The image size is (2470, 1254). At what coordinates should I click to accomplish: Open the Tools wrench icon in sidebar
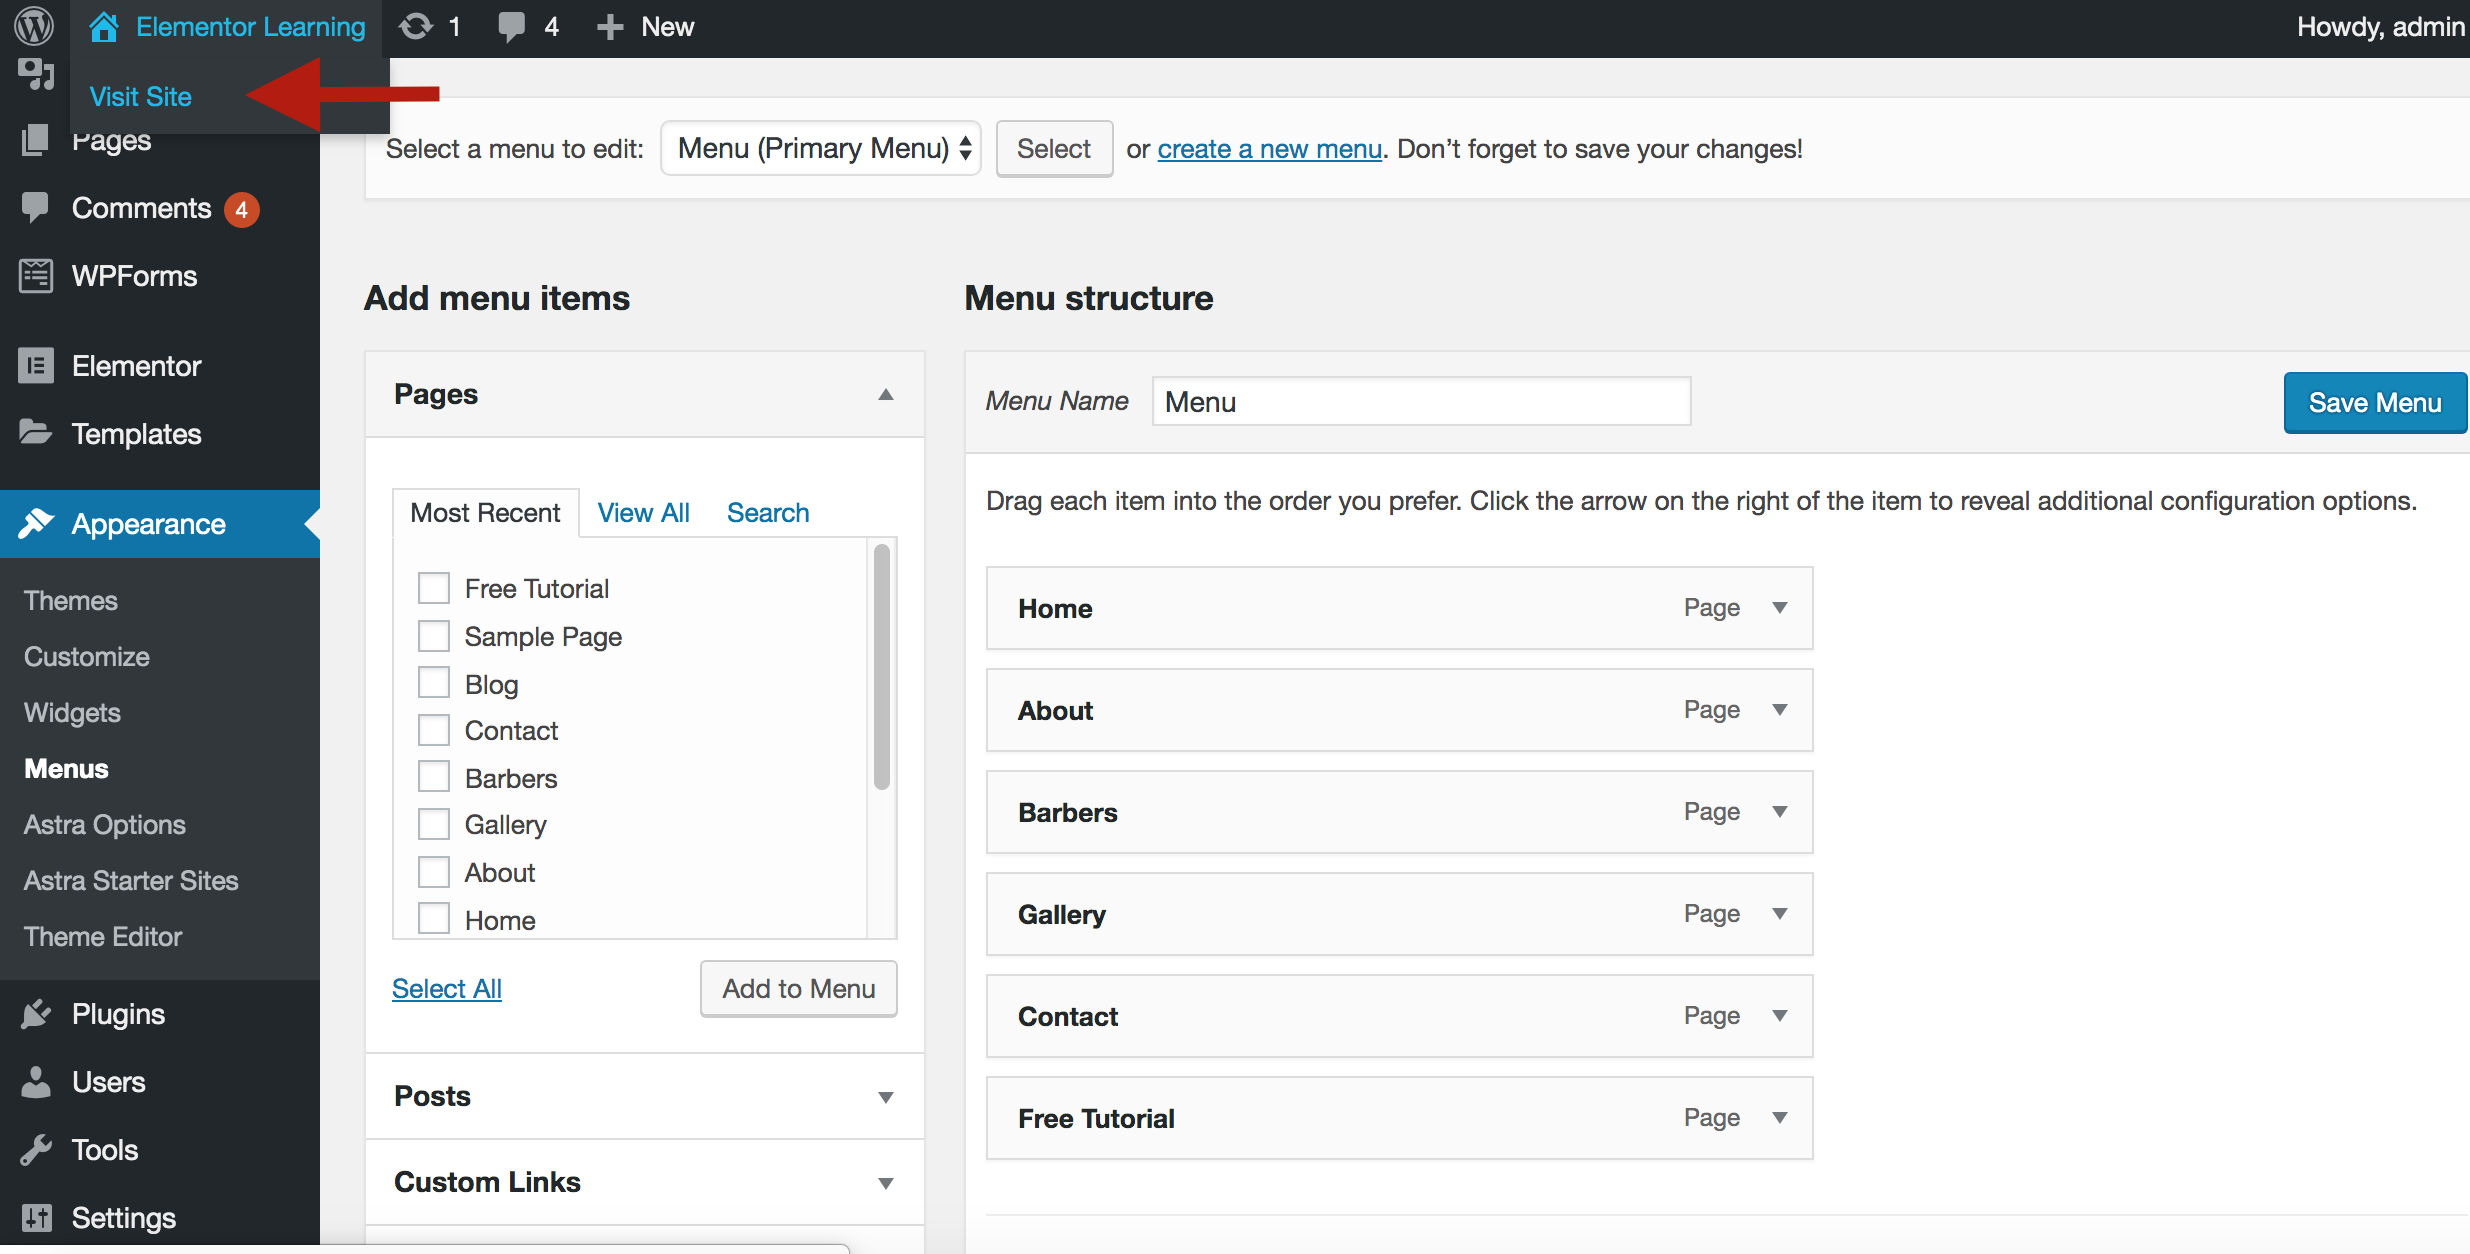pos(36,1150)
